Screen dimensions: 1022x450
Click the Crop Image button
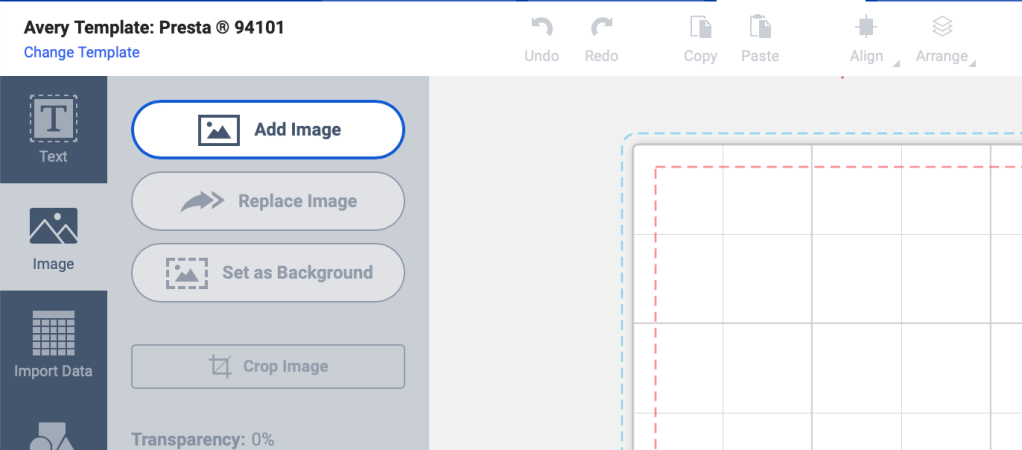(x=268, y=366)
